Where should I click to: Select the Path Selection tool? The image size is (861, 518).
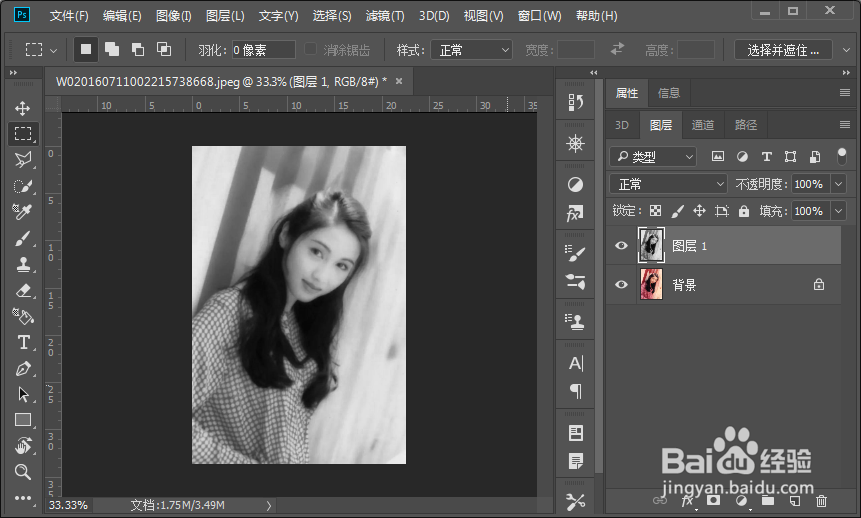[x=23, y=394]
